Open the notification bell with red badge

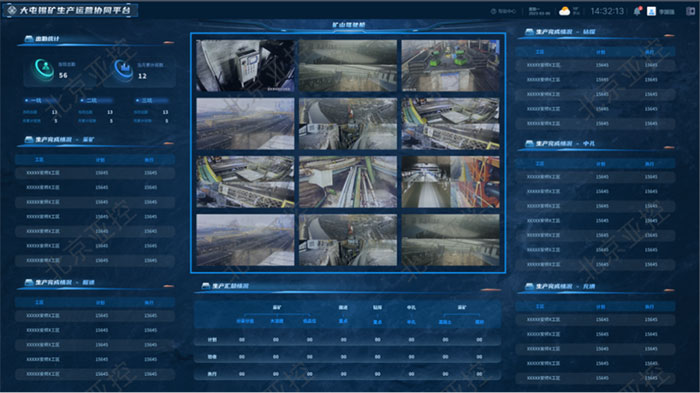coord(637,11)
